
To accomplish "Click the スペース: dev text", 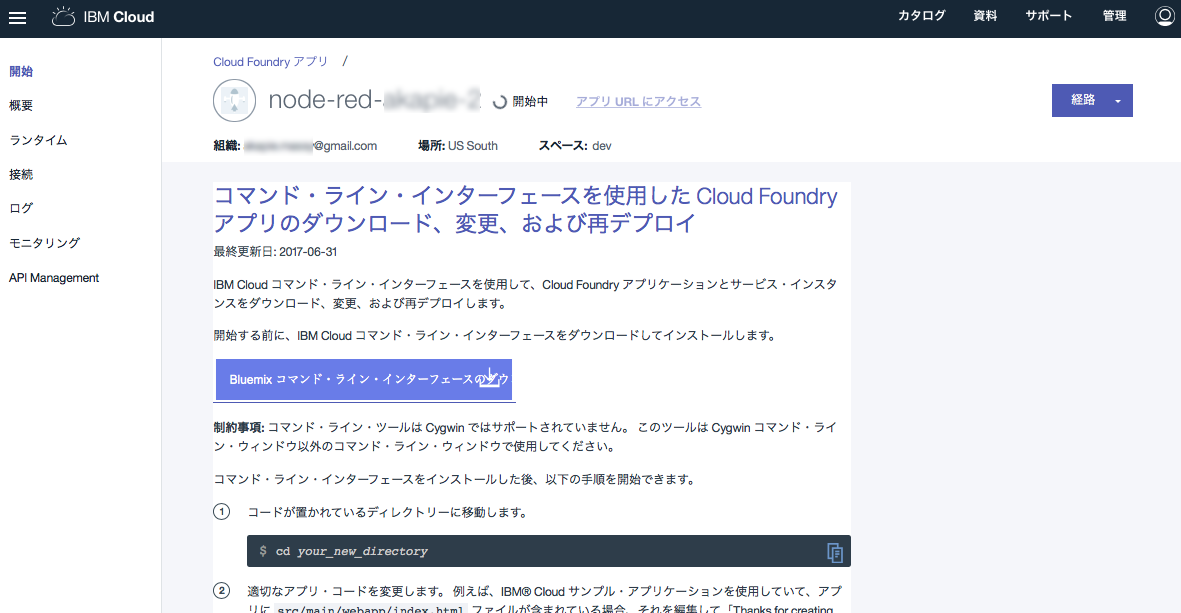I will [575, 145].
